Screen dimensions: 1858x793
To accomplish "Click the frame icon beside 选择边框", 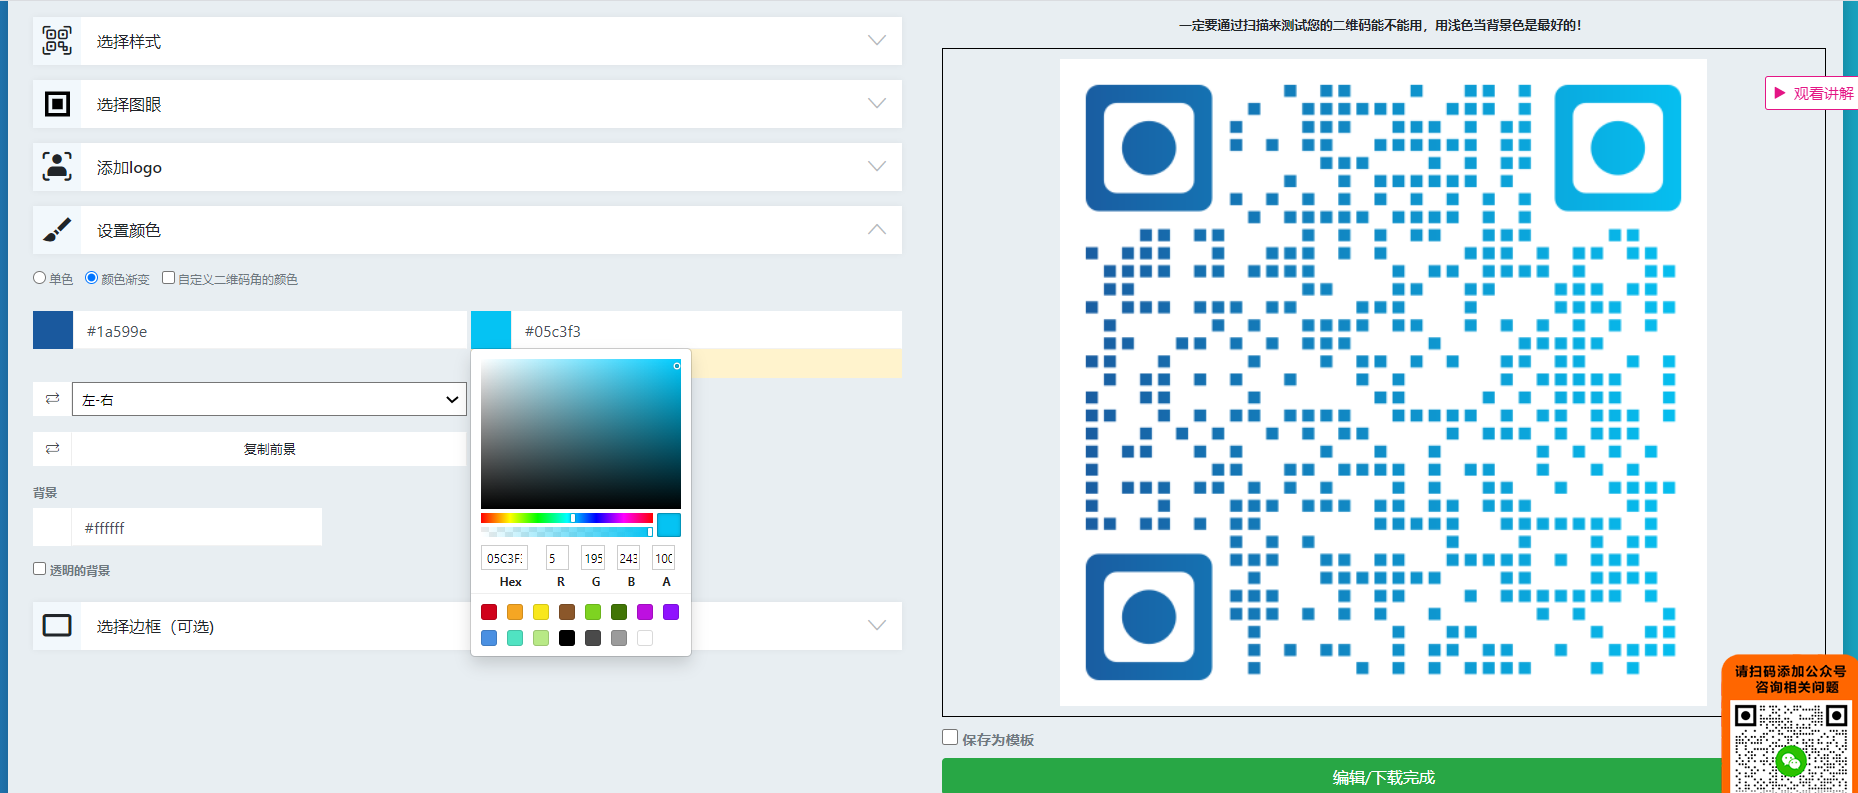I will (x=57, y=626).
